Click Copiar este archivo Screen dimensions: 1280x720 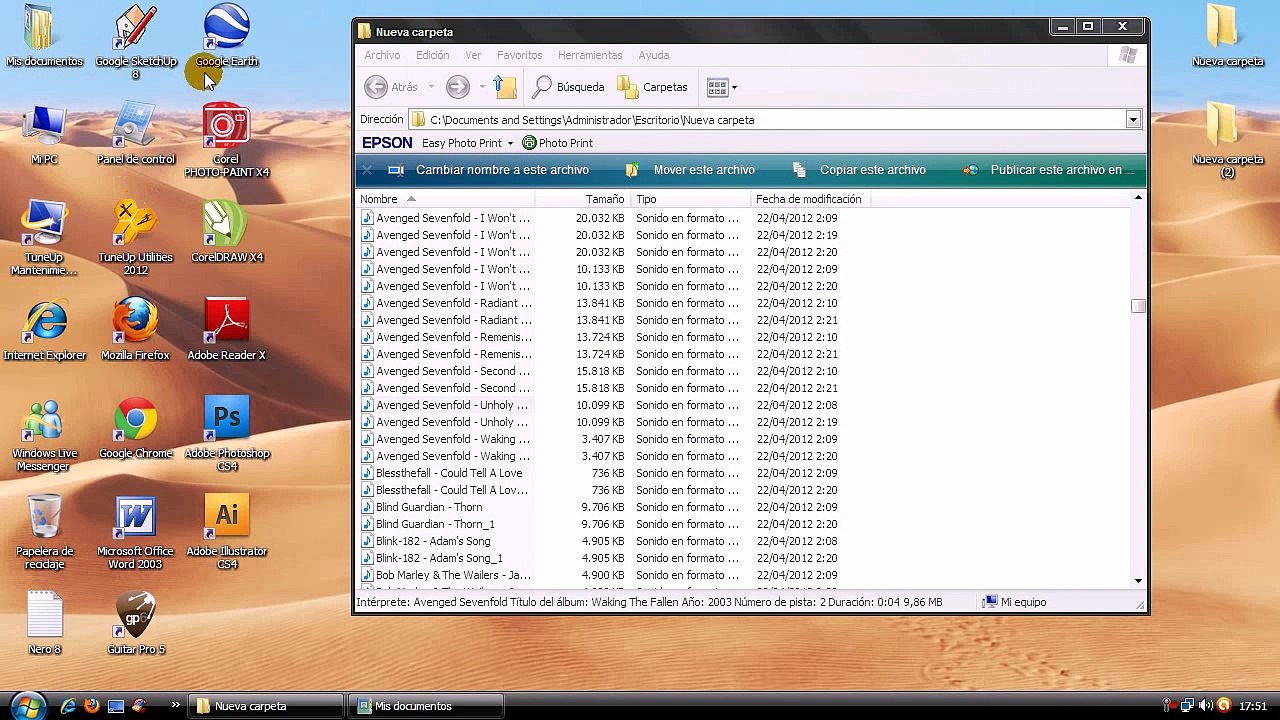[858, 170]
